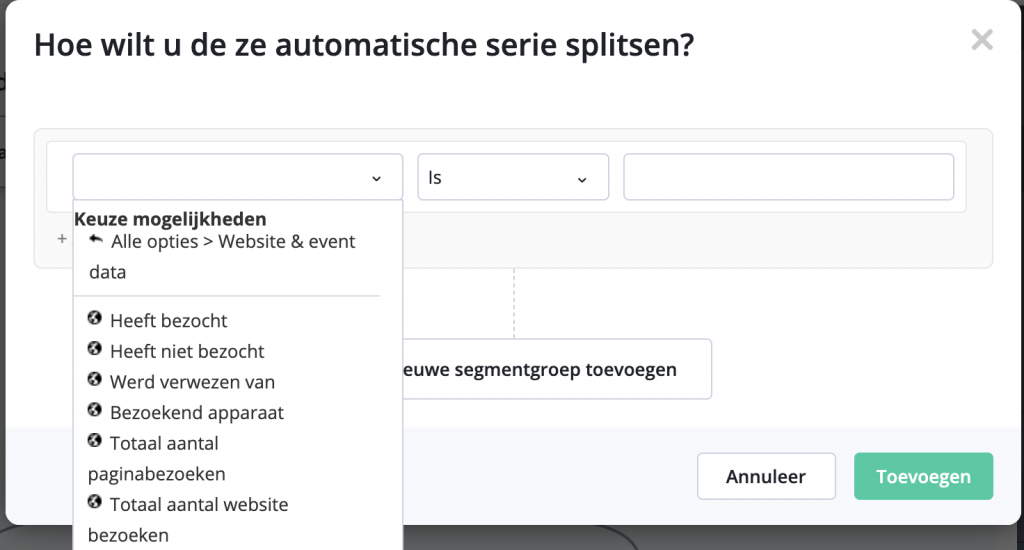This screenshot has width=1024, height=550.
Task: Click globe icon beside Bezoekend apparaat
Action: (x=95, y=410)
